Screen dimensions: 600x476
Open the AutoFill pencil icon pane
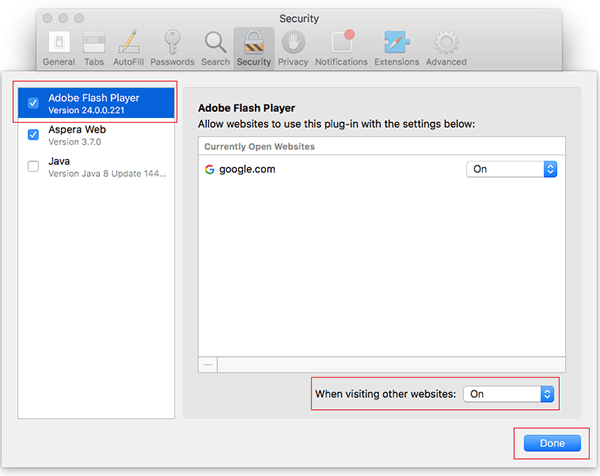click(129, 49)
